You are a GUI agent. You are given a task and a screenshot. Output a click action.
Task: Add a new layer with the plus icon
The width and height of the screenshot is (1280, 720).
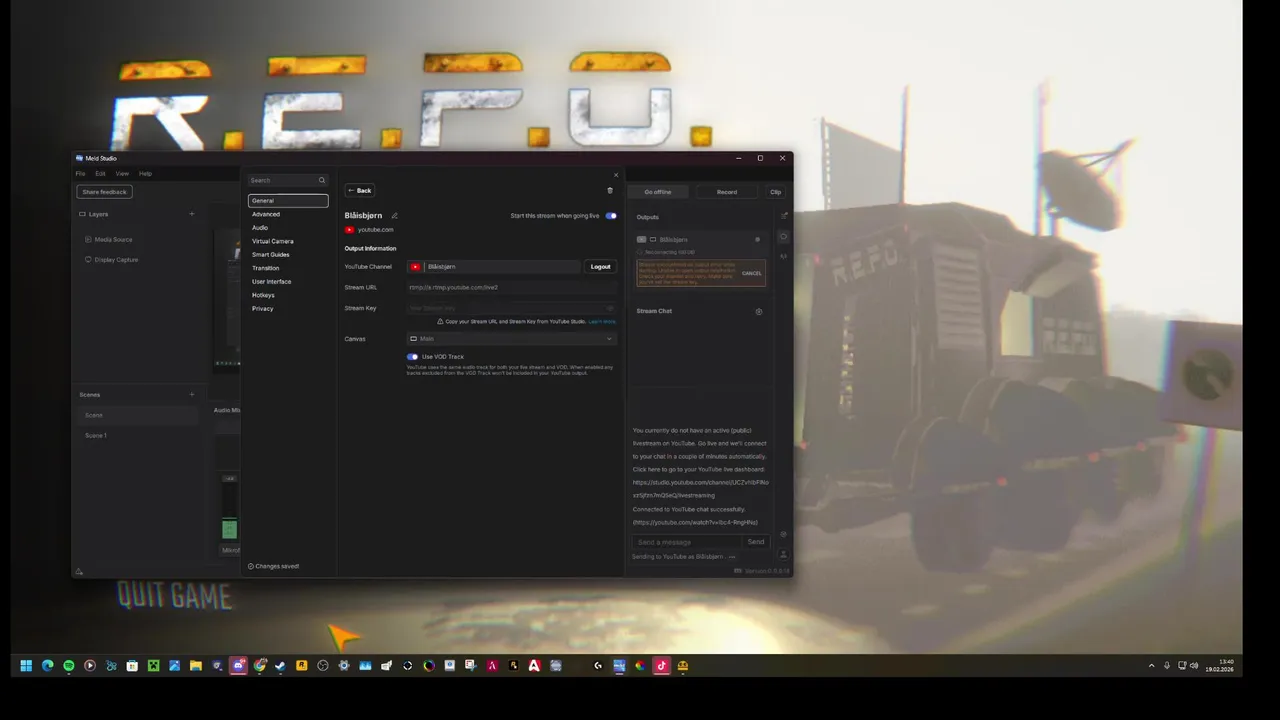pos(192,214)
